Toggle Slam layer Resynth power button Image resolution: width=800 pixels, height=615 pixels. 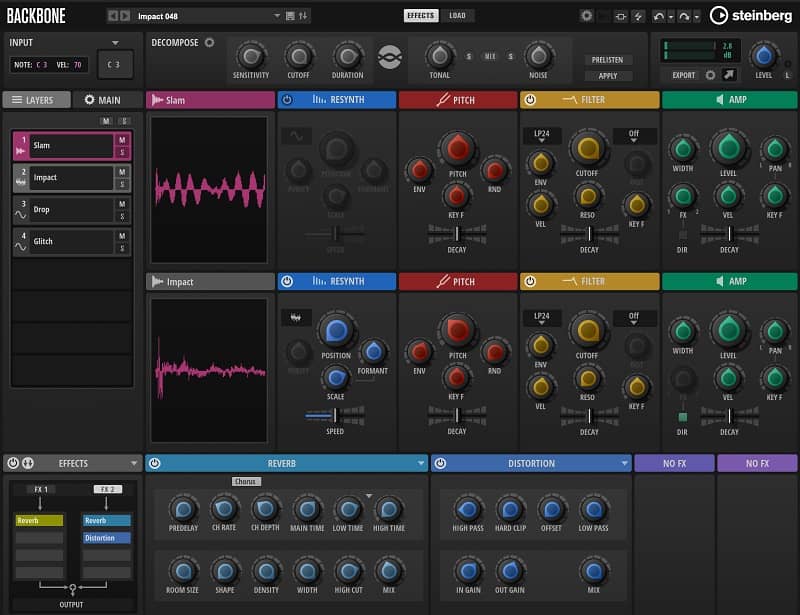coord(287,100)
